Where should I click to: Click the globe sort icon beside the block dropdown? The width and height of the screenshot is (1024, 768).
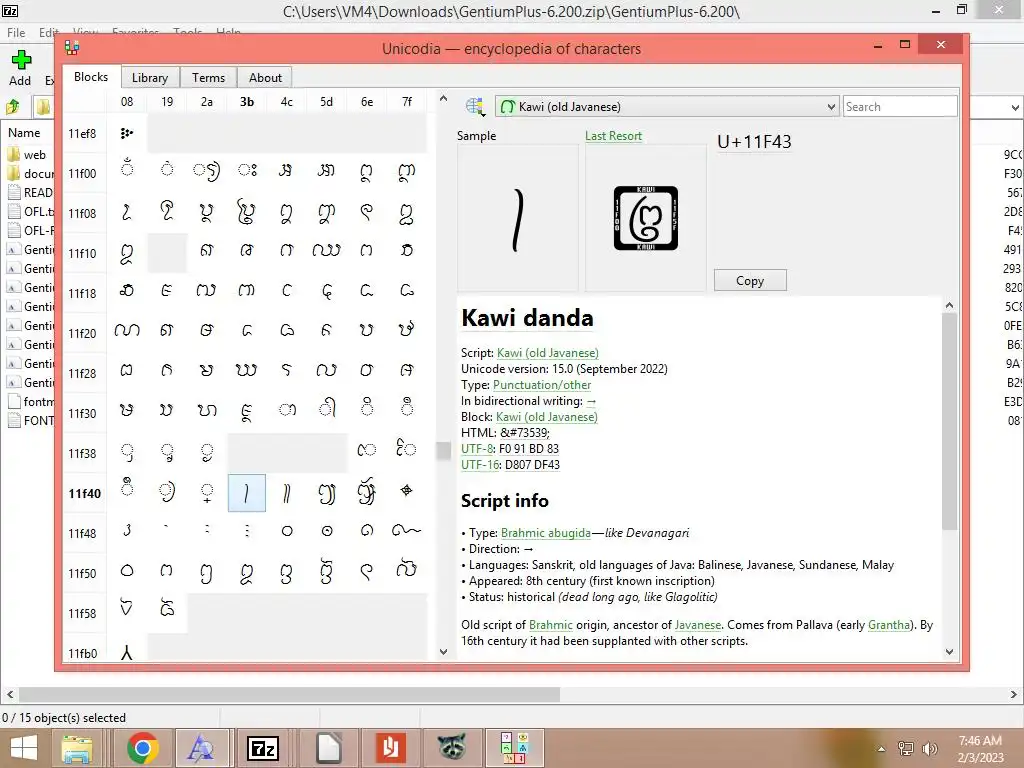coord(475,106)
